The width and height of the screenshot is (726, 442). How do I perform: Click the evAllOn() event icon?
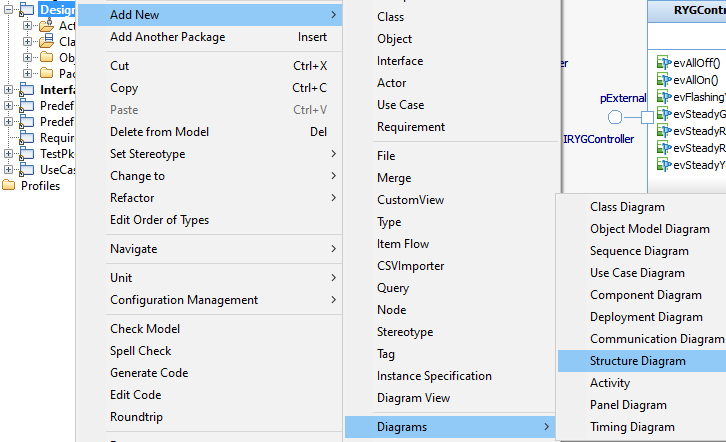[663, 79]
